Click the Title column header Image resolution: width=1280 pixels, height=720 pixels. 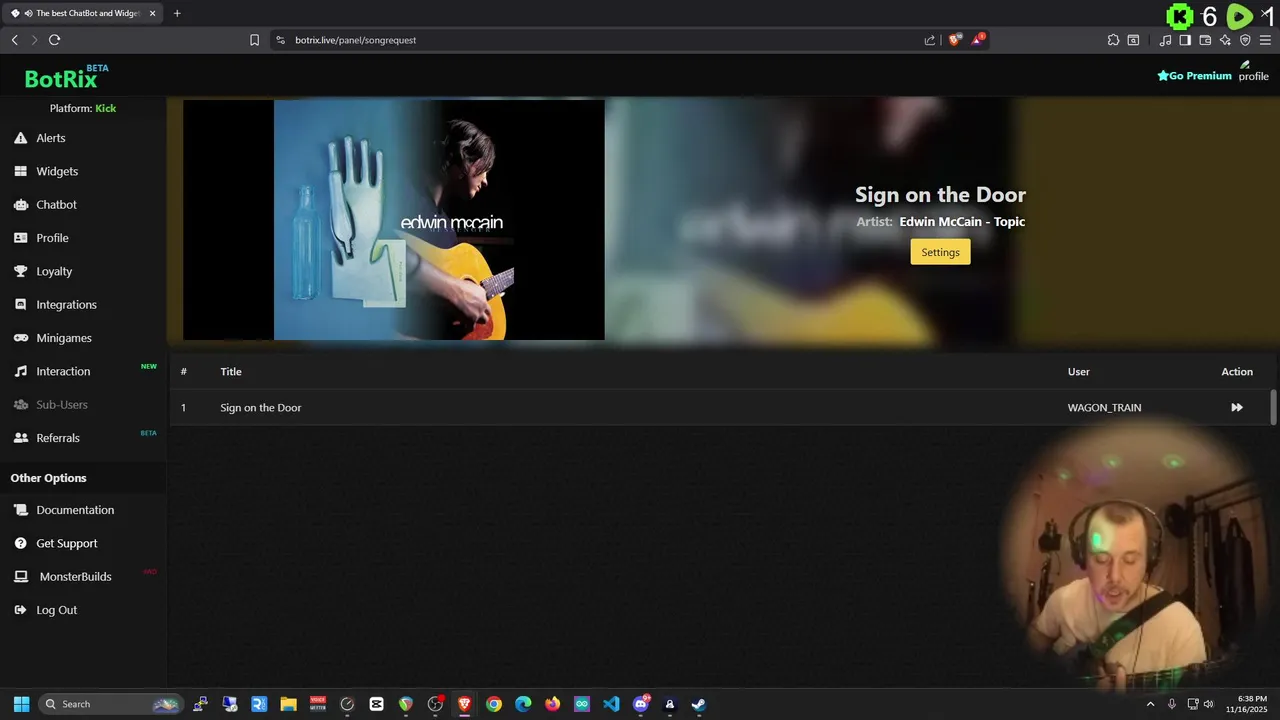coord(231,372)
